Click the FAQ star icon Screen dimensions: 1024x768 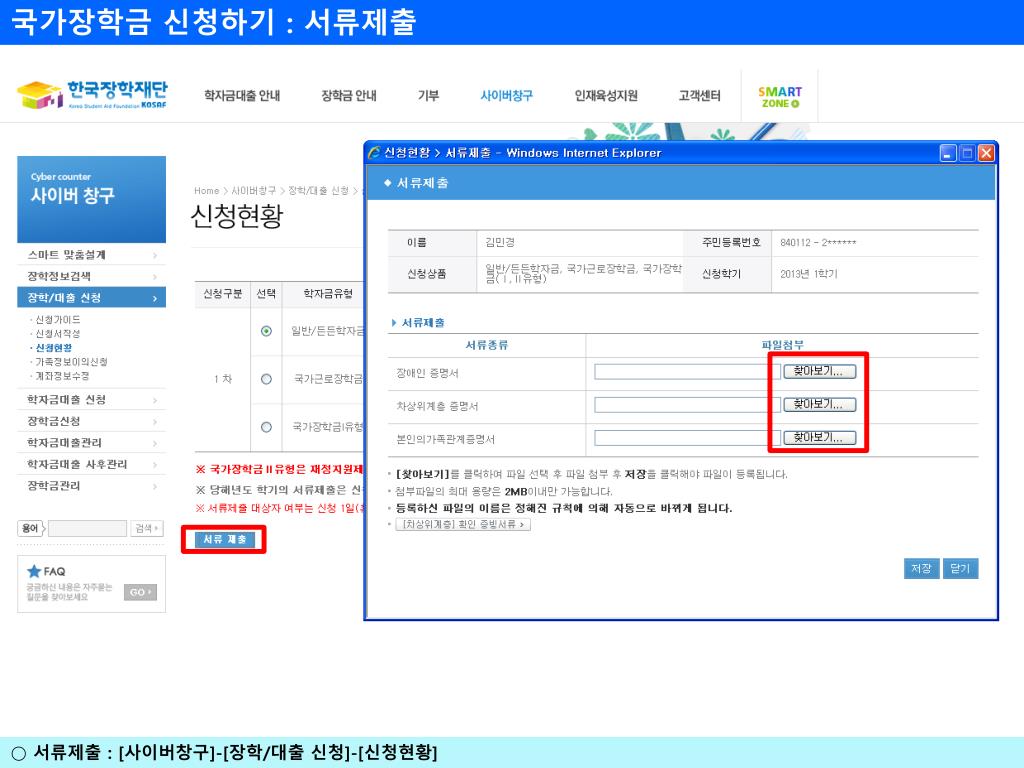tap(34, 571)
